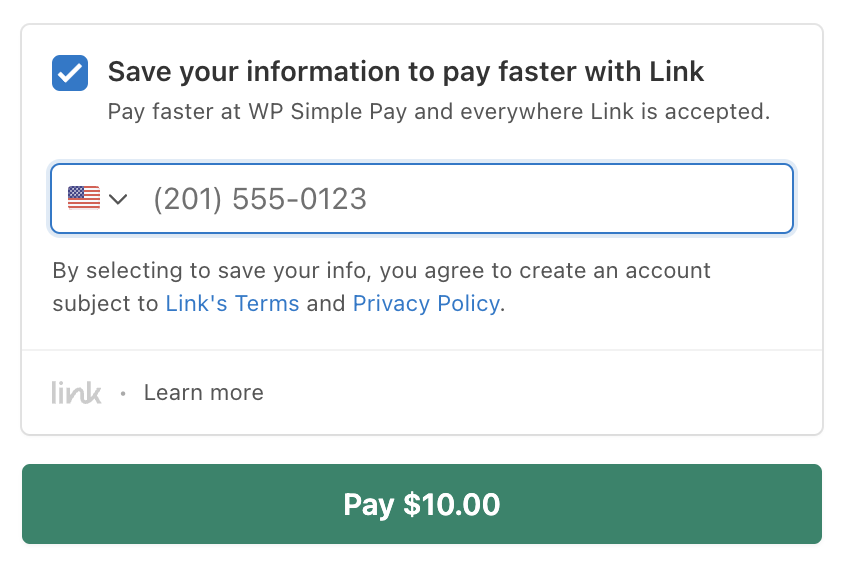Click the "Pay faster at WP Simple Pay" subtitle
Image resolution: width=844 pixels, height=562 pixels.
(x=439, y=112)
